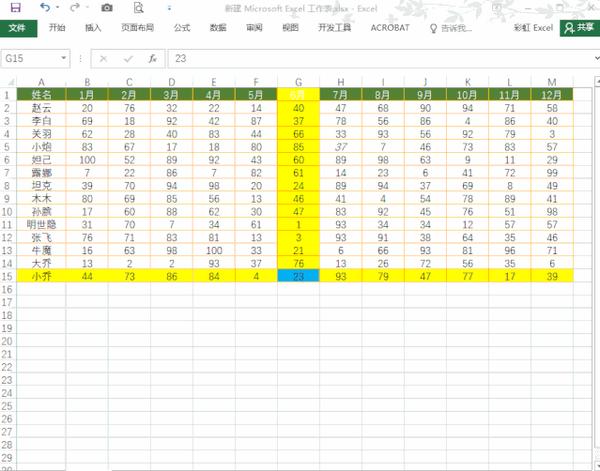This screenshot has height=471, width=600.
Task: Open the undo history dropdown arrow
Action: tap(57, 8)
